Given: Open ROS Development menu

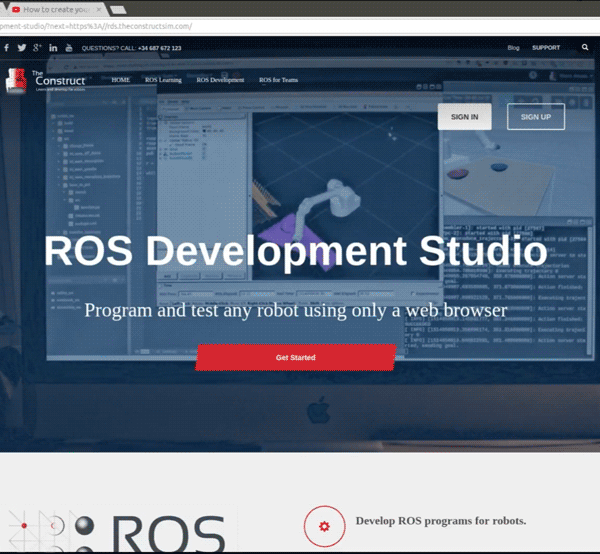Looking at the screenshot, I should tap(220, 80).
